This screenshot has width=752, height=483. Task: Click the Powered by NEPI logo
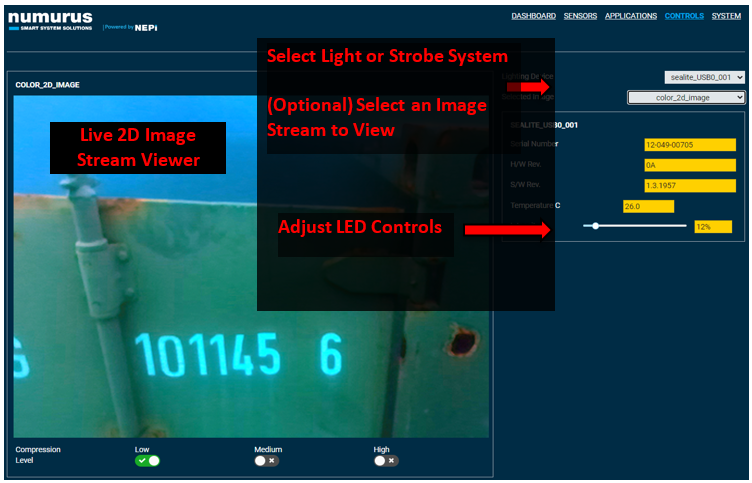[130, 28]
